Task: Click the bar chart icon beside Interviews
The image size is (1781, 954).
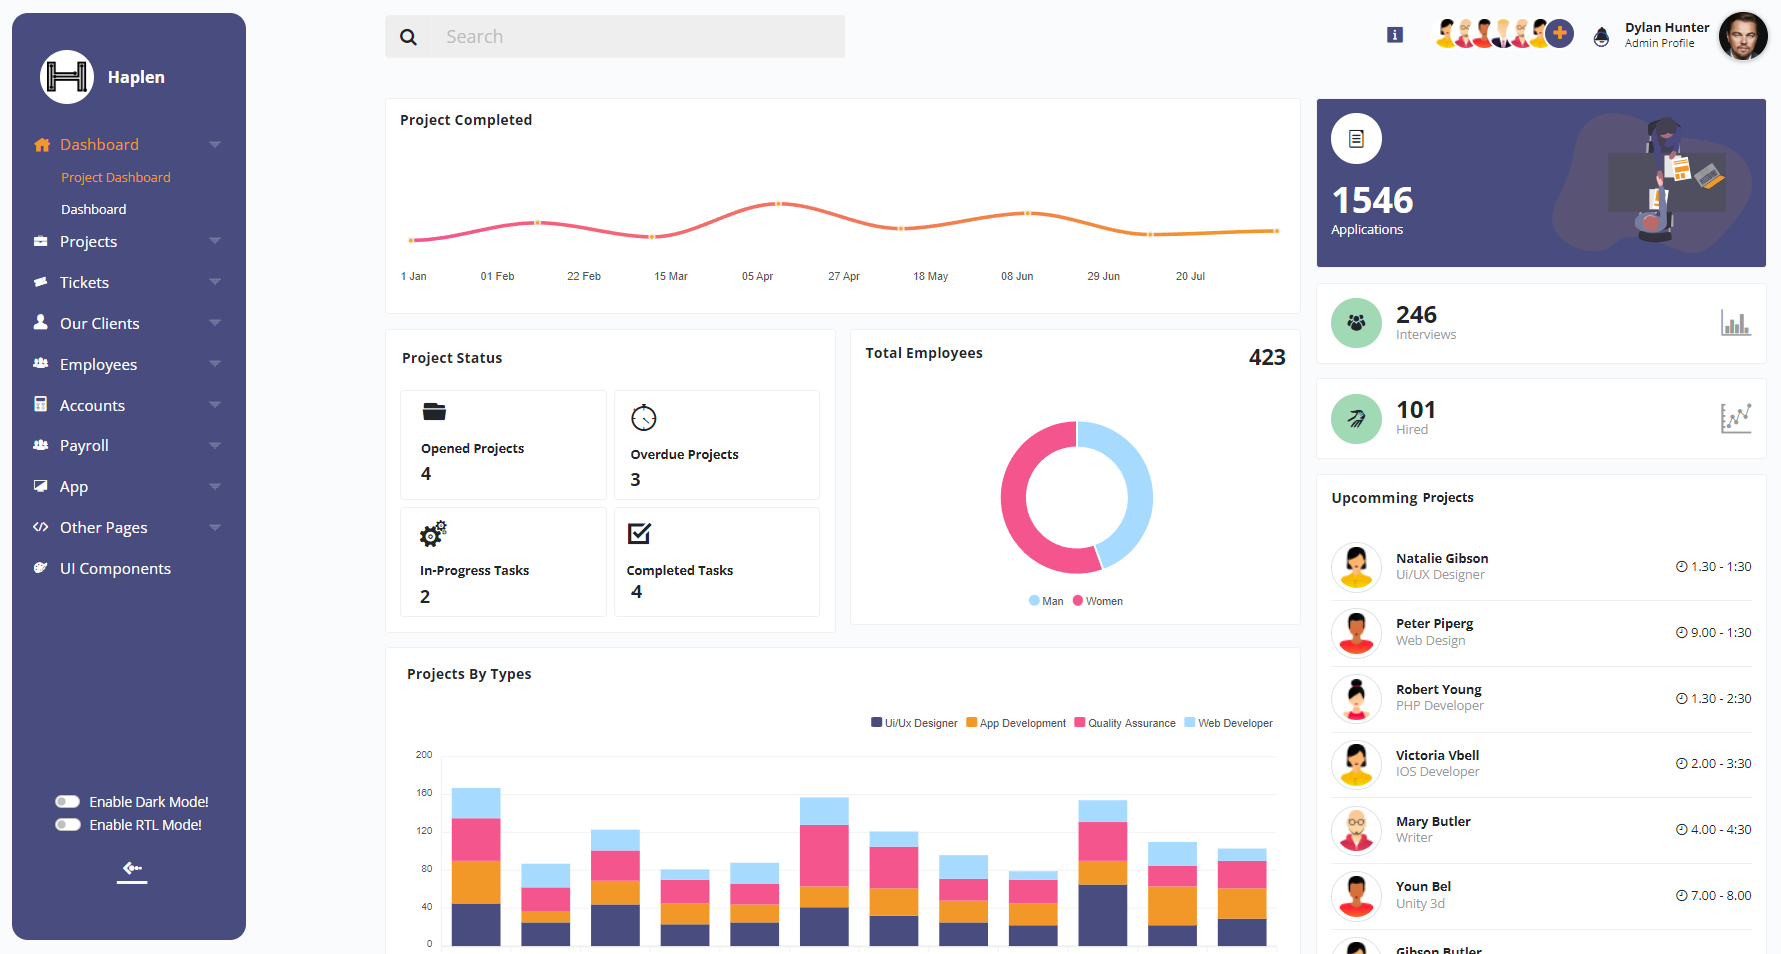Action: (1735, 323)
